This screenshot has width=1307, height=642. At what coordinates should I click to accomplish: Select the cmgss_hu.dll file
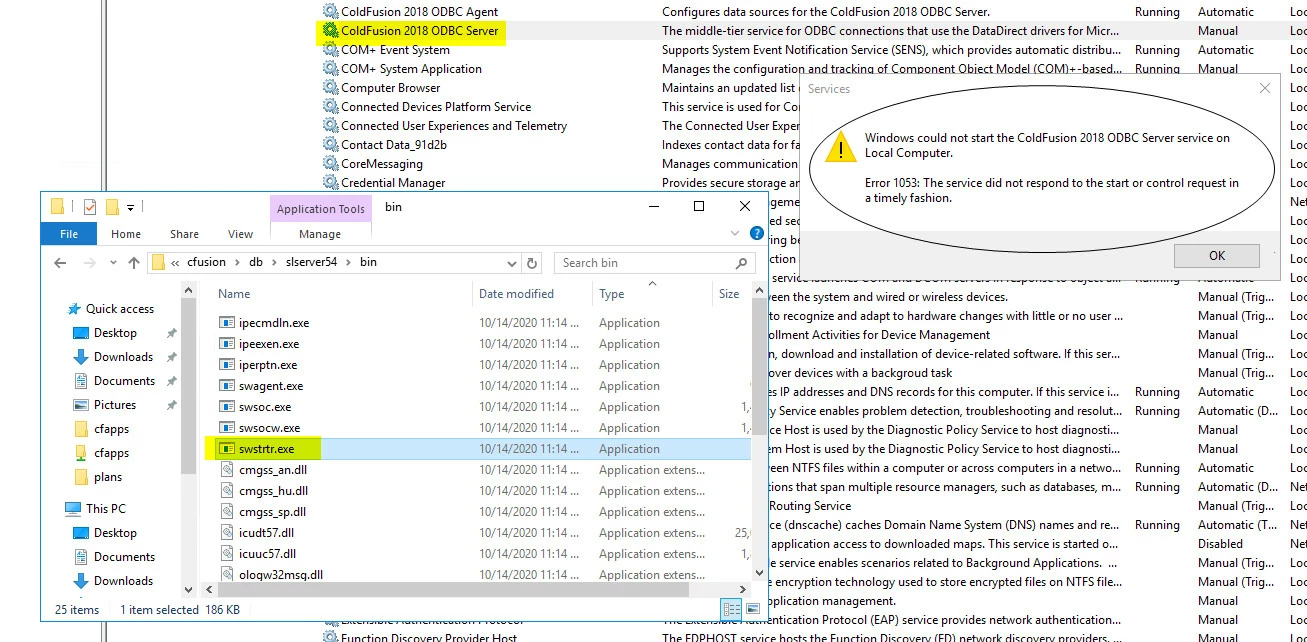tap(273, 491)
